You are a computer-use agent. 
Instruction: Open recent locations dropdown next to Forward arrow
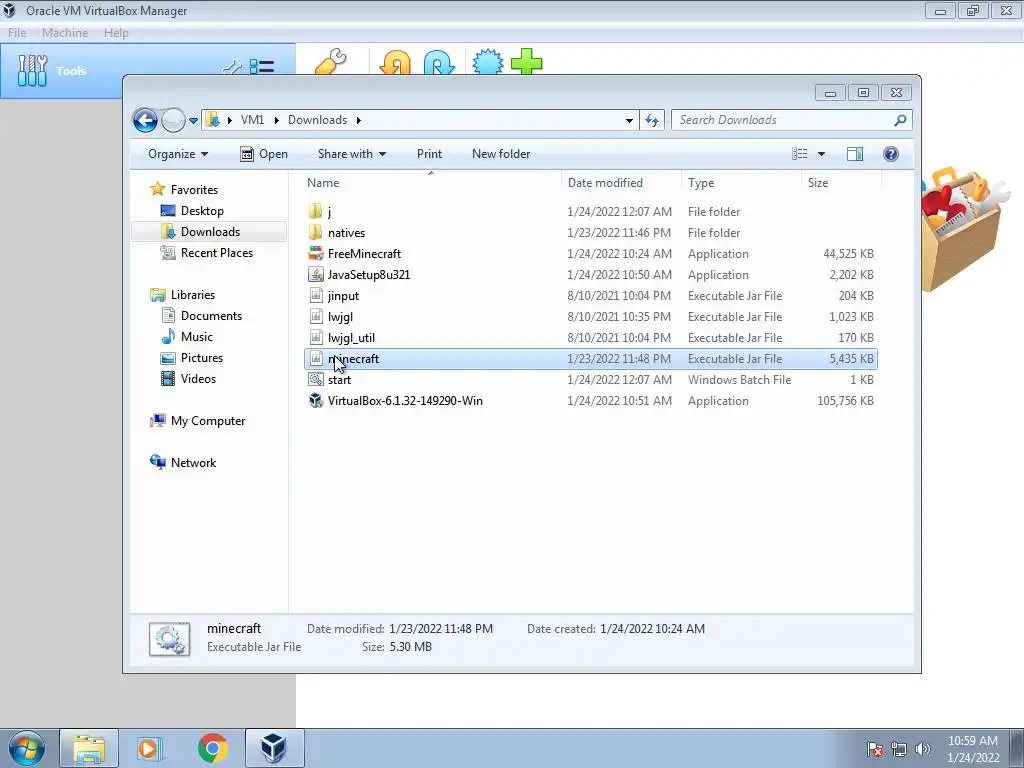[x=193, y=121]
